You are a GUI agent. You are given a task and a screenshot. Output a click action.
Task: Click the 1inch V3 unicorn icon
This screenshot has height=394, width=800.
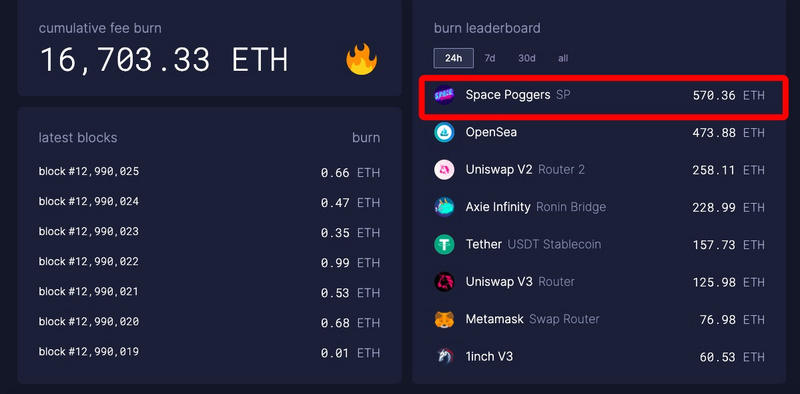444,356
